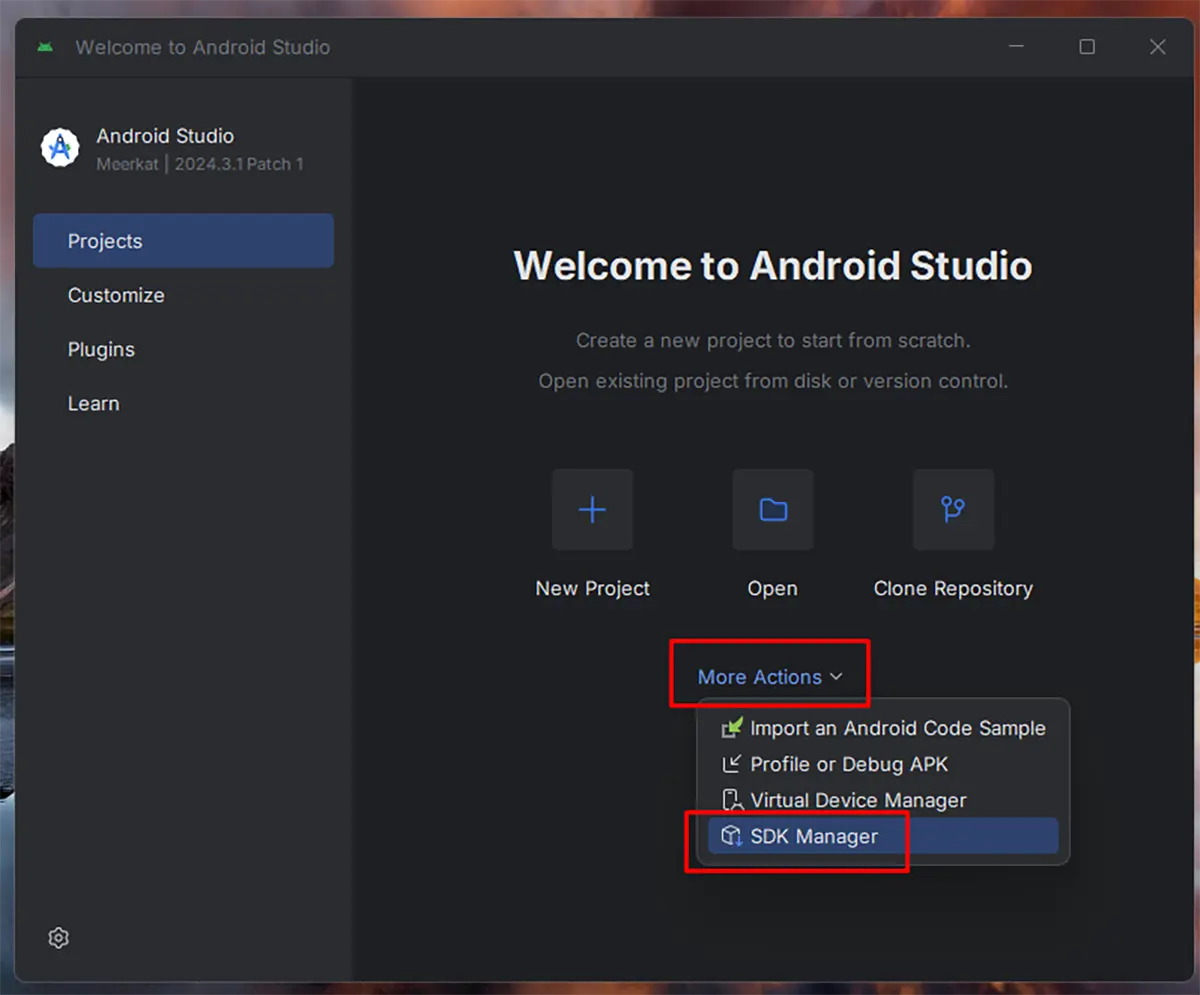This screenshot has width=1200, height=995.
Task: Click the SDK Manager cube icon
Action: pyautogui.click(x=731, y=836)
